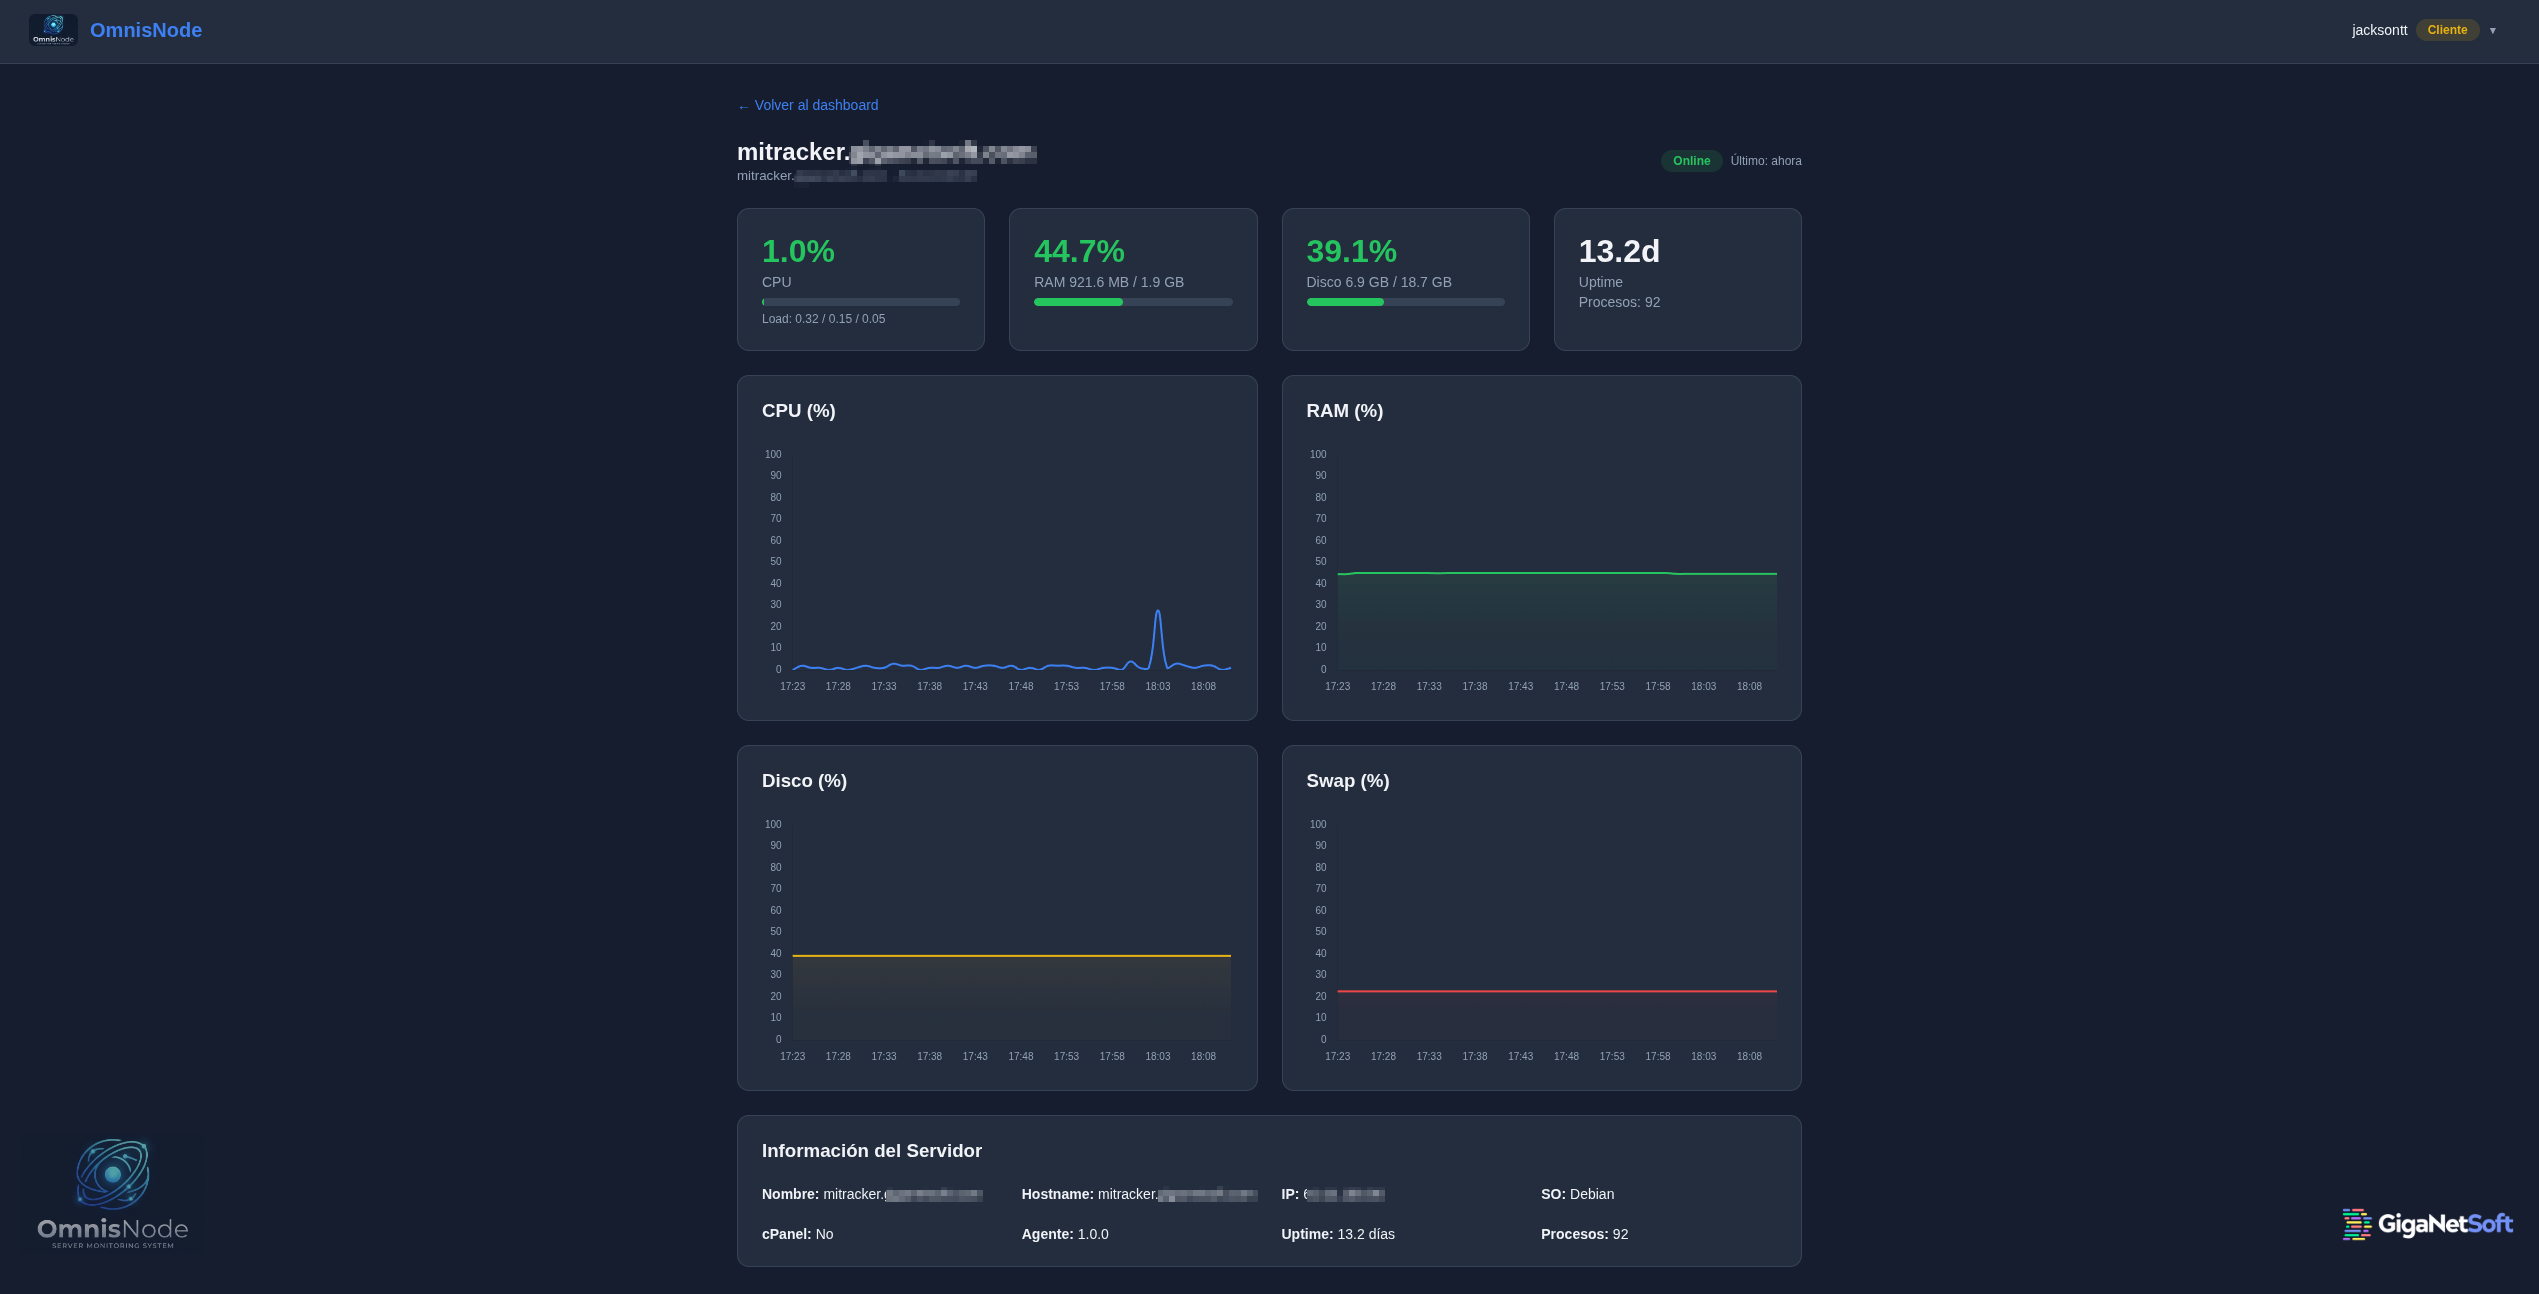Go back via Volver al dashboard link
2539x1294 pixels.
[808, 105]
